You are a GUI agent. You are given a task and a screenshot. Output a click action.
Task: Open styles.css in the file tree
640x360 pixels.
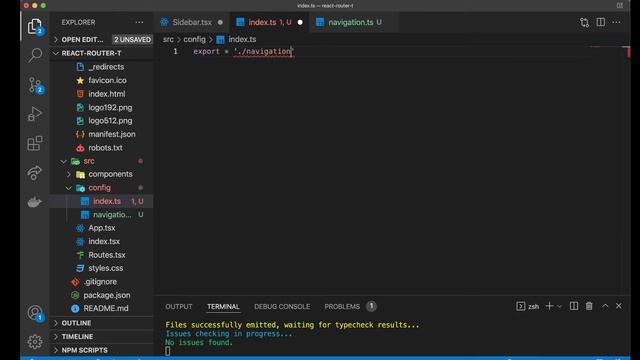pos(106,268)
